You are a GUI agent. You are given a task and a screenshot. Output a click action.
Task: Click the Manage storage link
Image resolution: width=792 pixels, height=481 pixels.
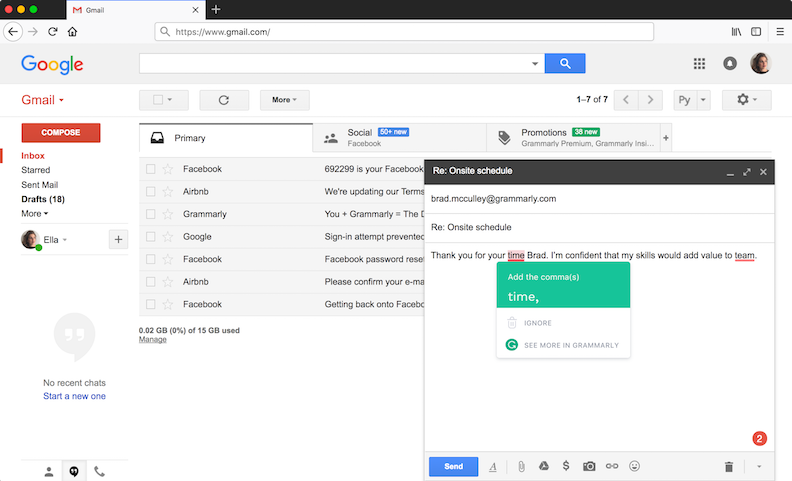point(153,340)
